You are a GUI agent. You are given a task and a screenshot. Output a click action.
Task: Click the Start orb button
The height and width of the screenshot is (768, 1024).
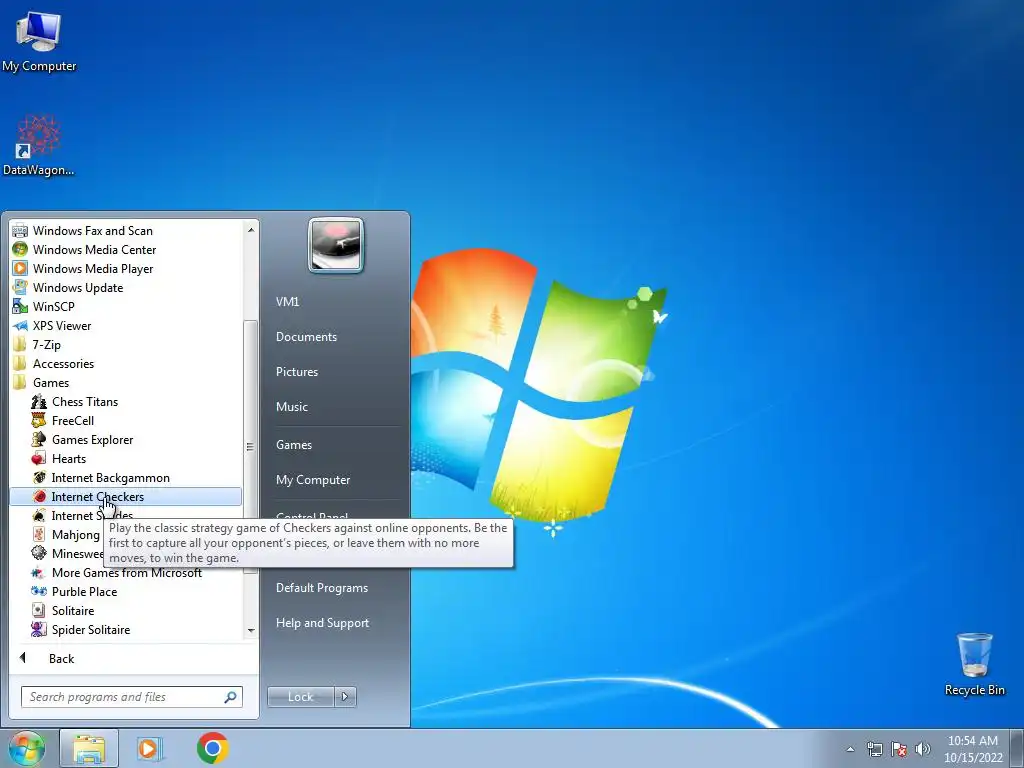pyautogui.click(x=26, y=748)
